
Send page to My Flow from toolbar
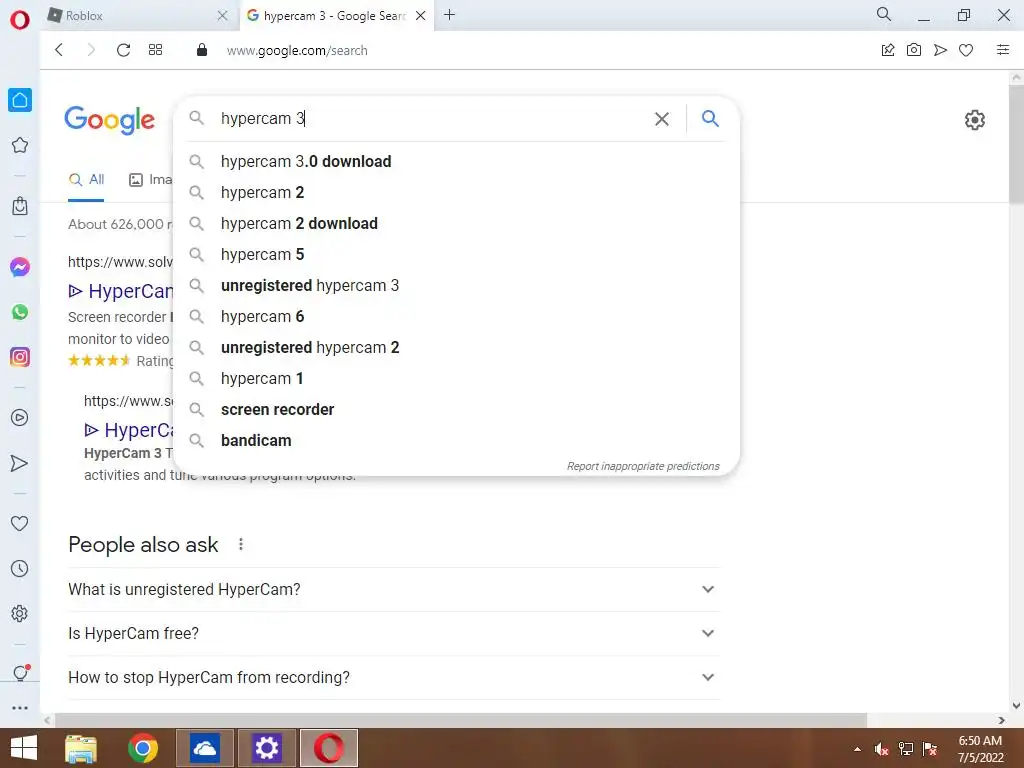[x=940, y=50]
